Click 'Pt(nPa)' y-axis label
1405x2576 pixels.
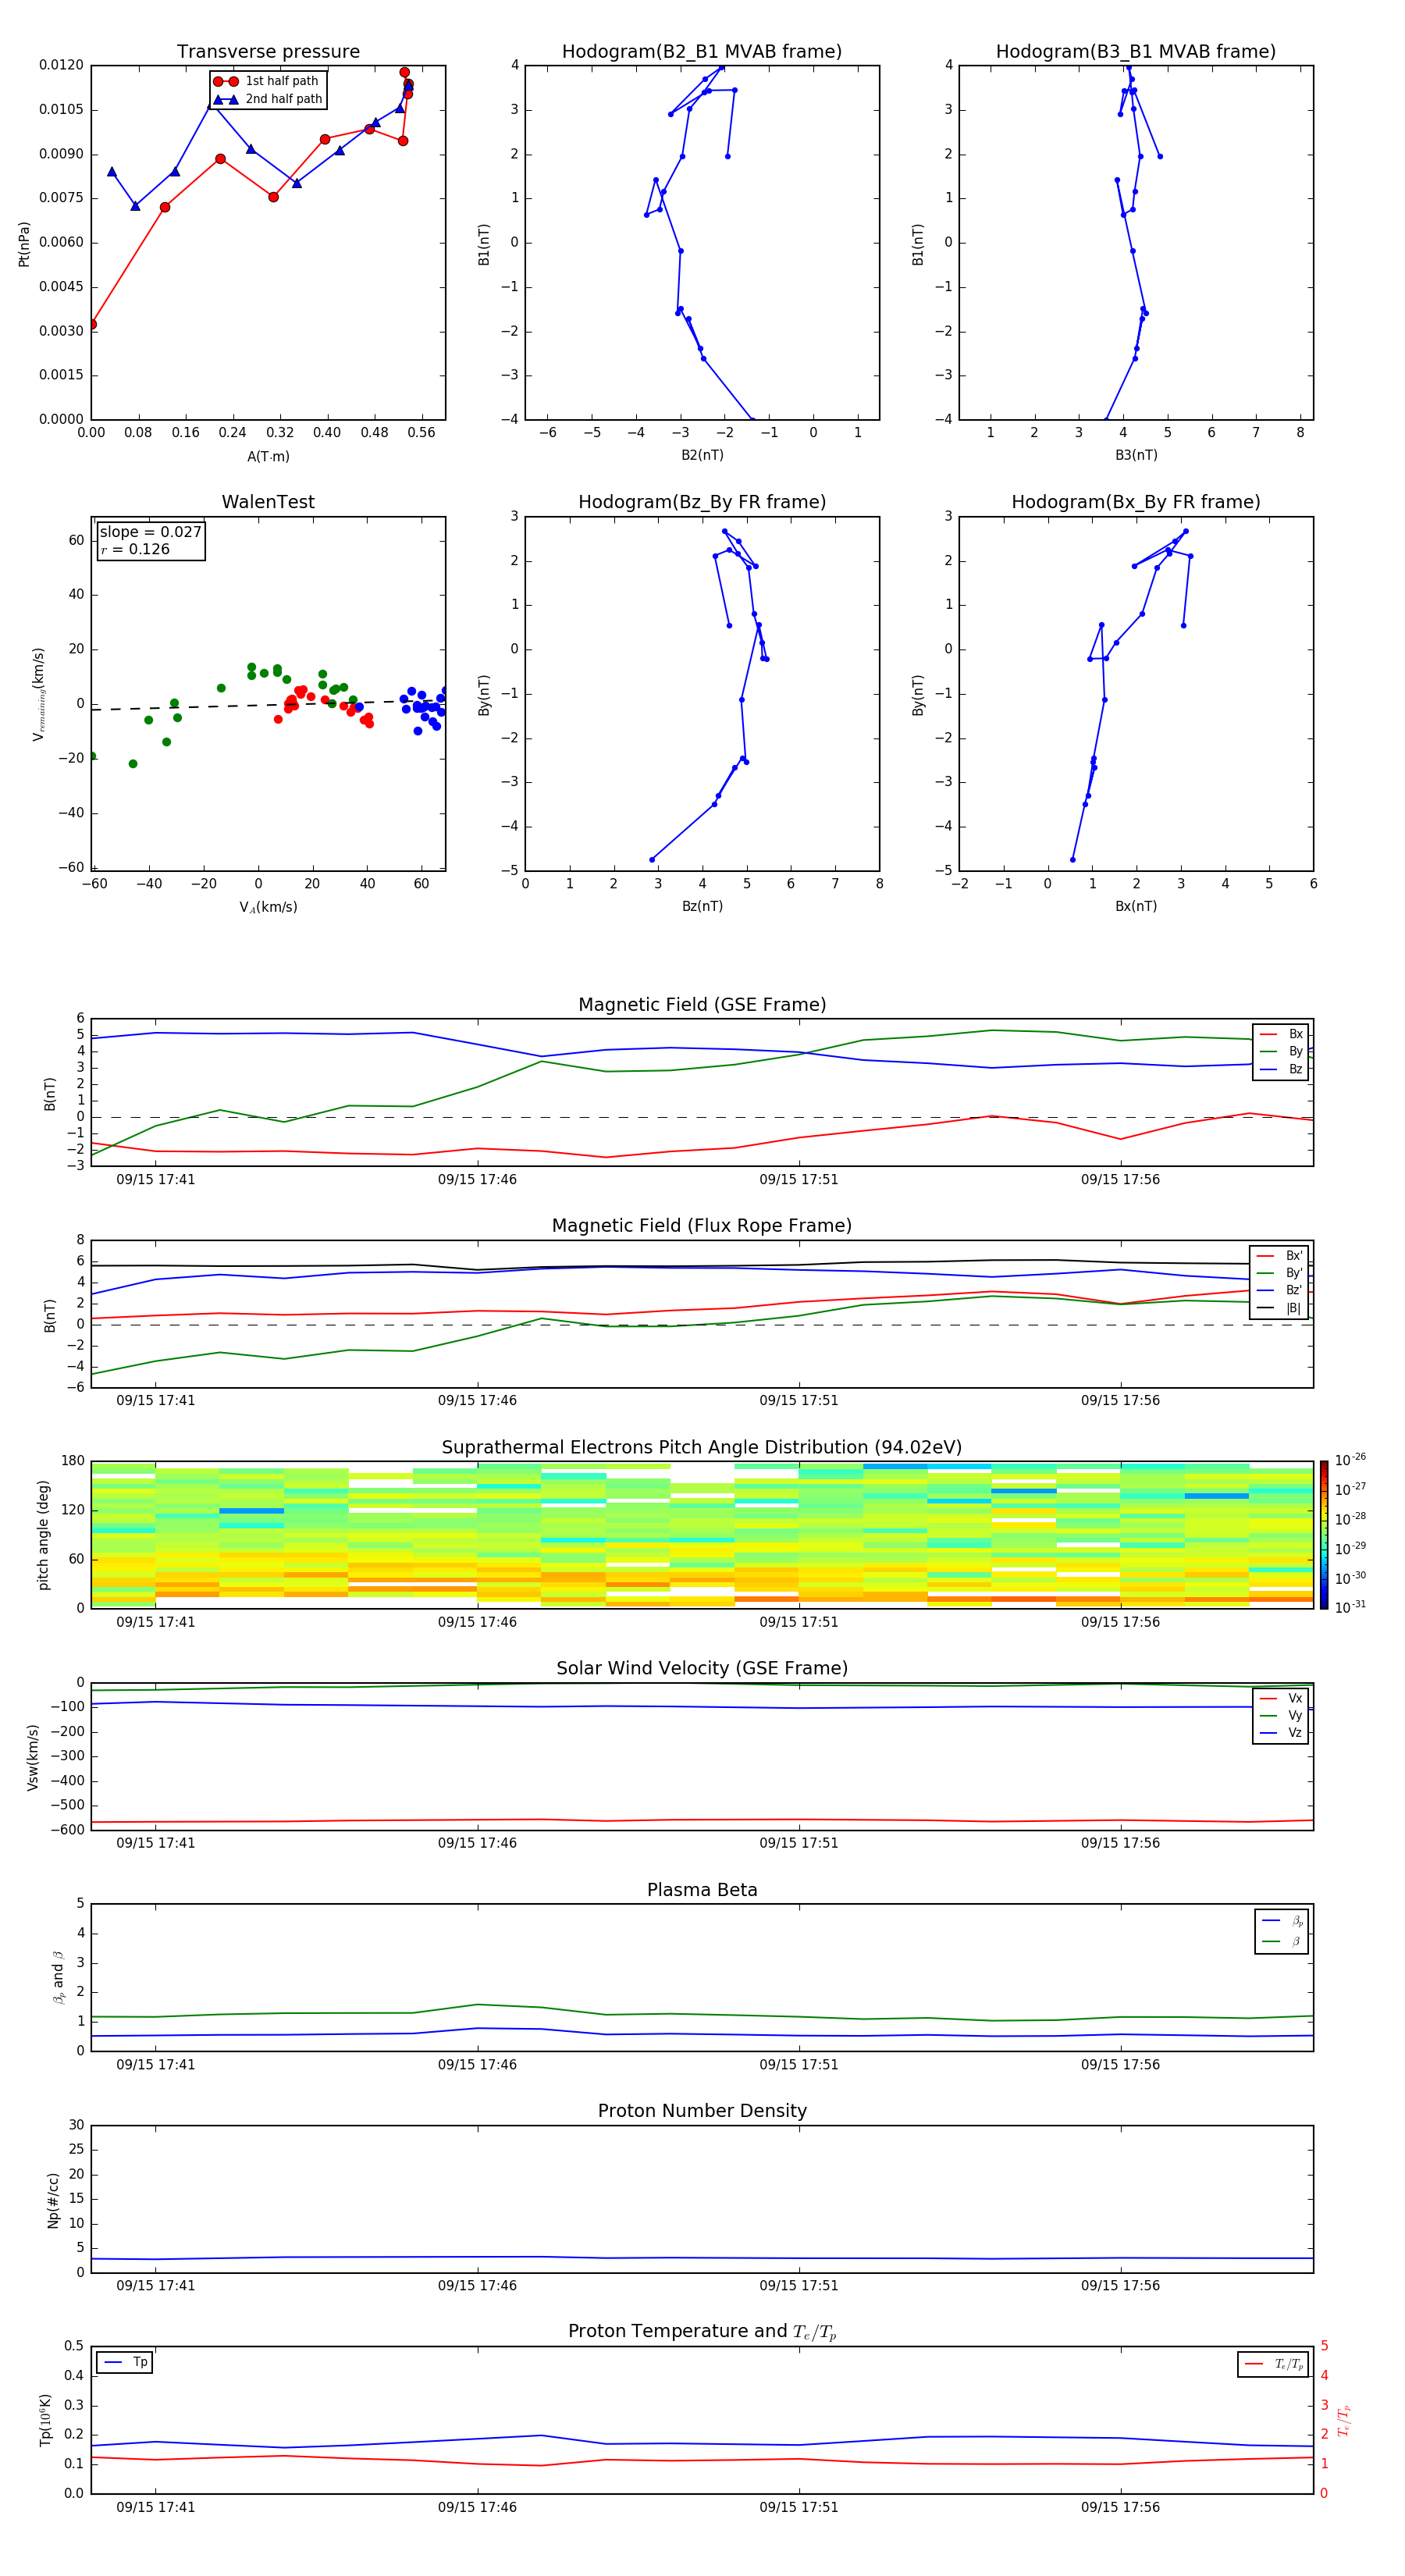click(x=24, y=244)
